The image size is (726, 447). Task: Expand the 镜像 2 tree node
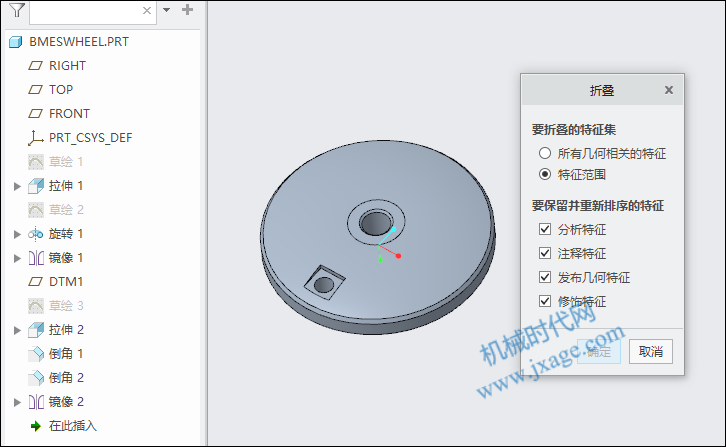17,402
